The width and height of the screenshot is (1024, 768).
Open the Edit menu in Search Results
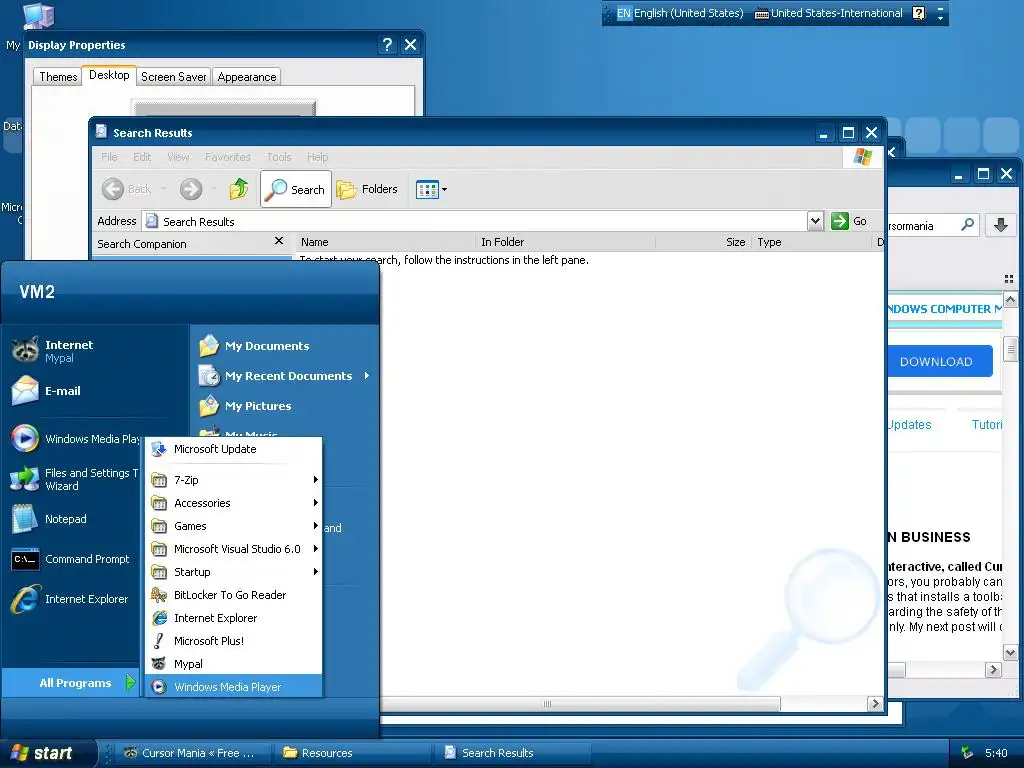pos(142,157)
